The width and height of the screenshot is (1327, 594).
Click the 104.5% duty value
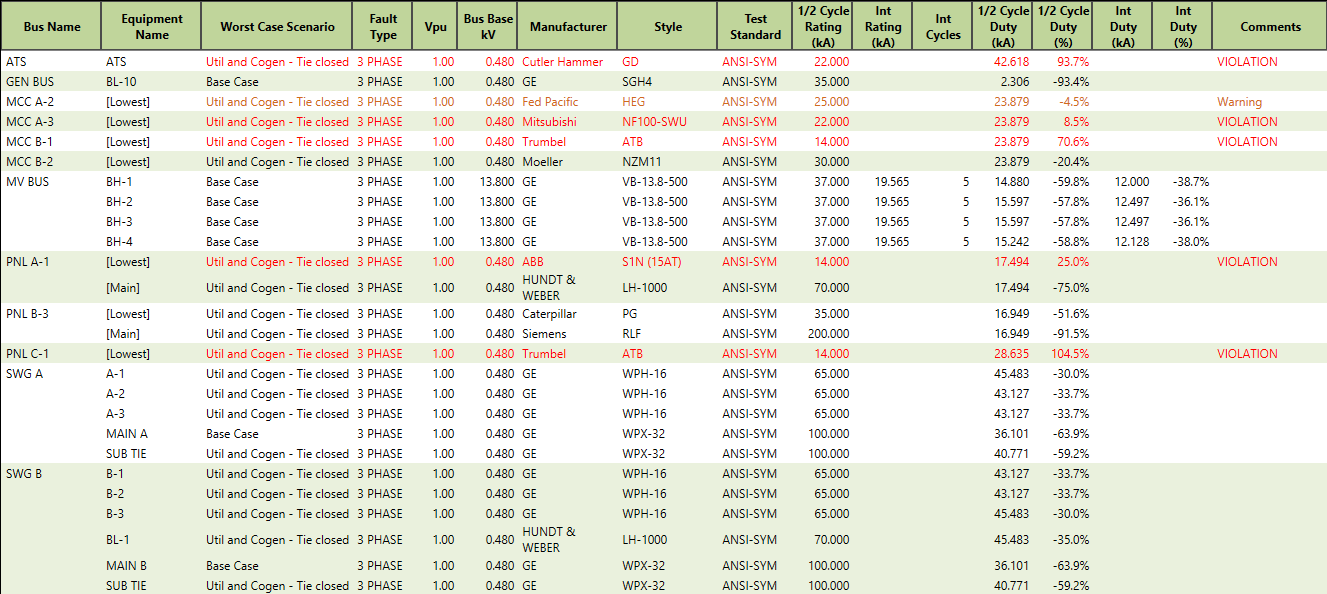pyautogui.click(x=1070, y=354)
